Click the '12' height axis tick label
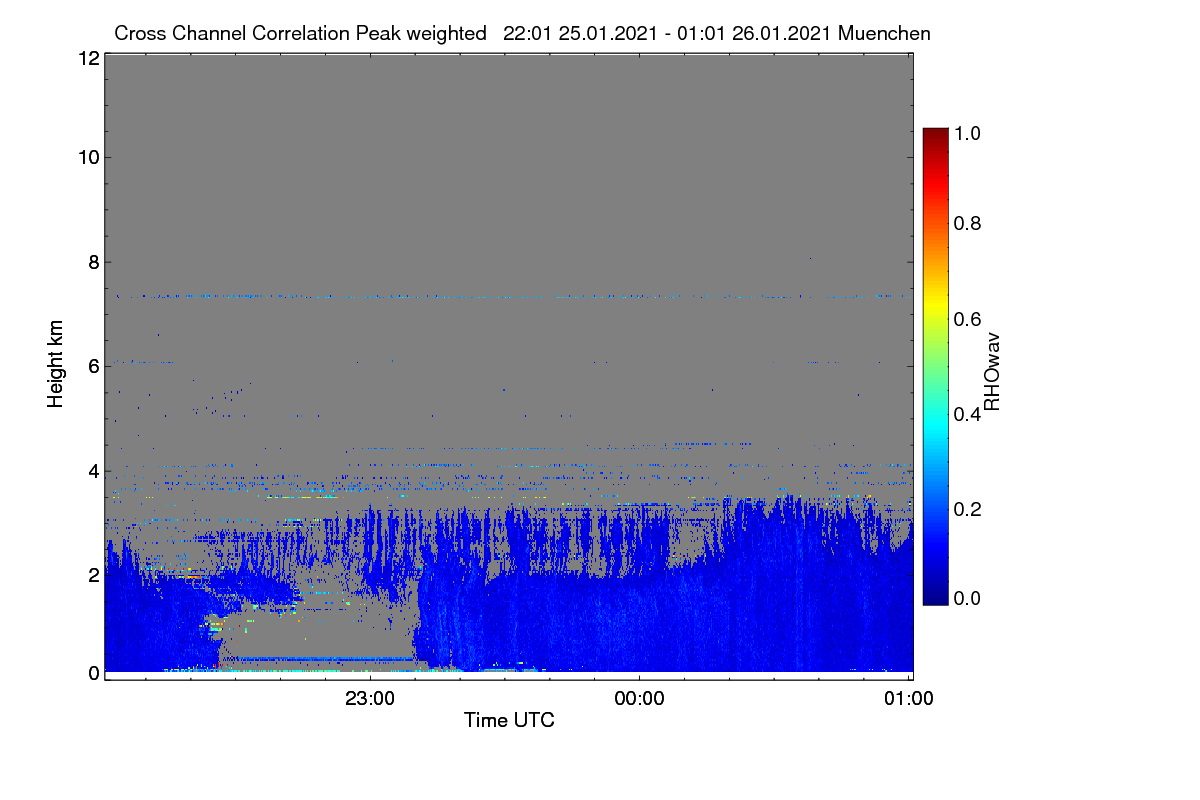The image size is (1200, 800). pyautogui.click(x=88, y=59)
